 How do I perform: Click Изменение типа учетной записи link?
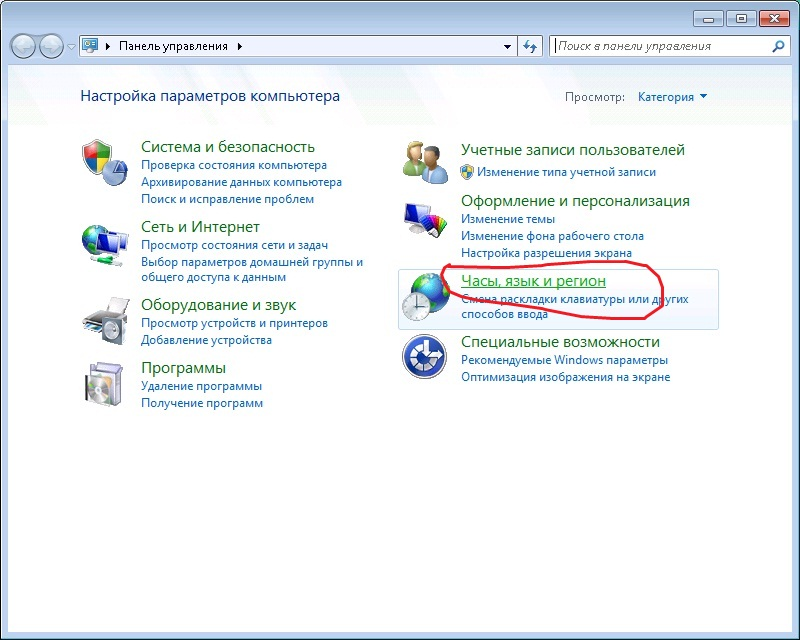tap(566, 173)
